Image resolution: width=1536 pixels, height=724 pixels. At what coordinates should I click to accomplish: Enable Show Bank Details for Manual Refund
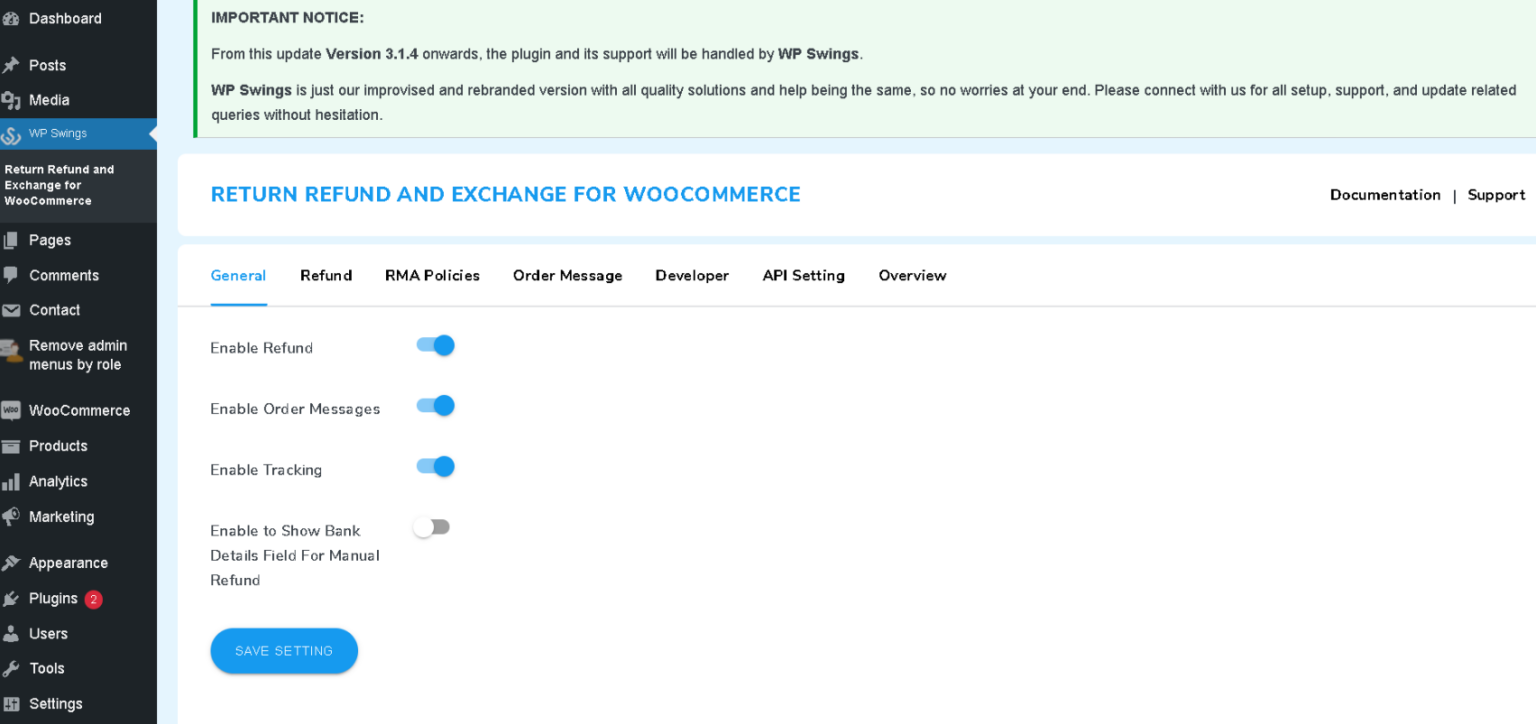pyautogui.click(x=431, y=526)
